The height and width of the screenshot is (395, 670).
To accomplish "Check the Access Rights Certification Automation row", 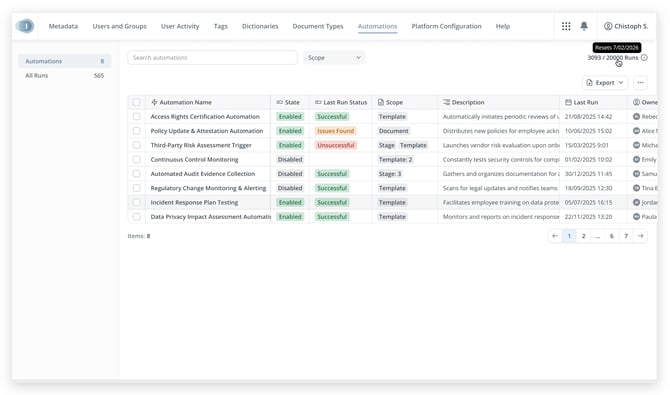I will coord(136,116).
